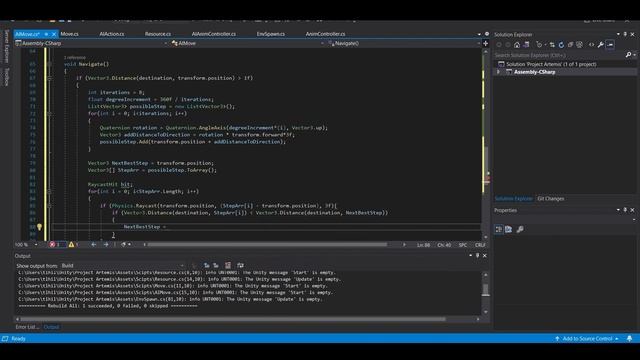This screenshot has width=640, height=360.
Task: Select Assembly-CSharp project in Solution Explorer
Action: (534, 72)
